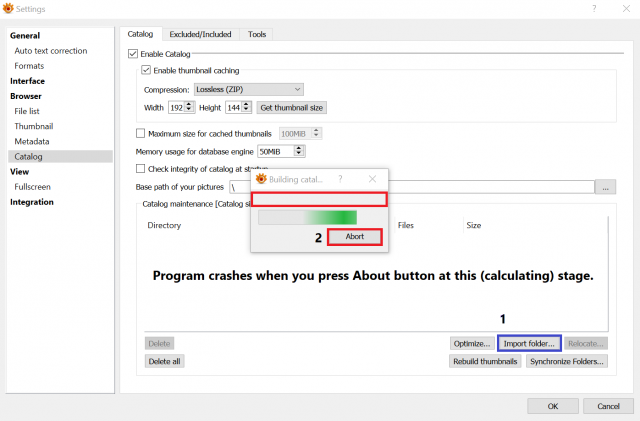This screenshot has width=640, height=421.
Task: Click the memory usage spinner arrows
Action: (x=299, y=151)
